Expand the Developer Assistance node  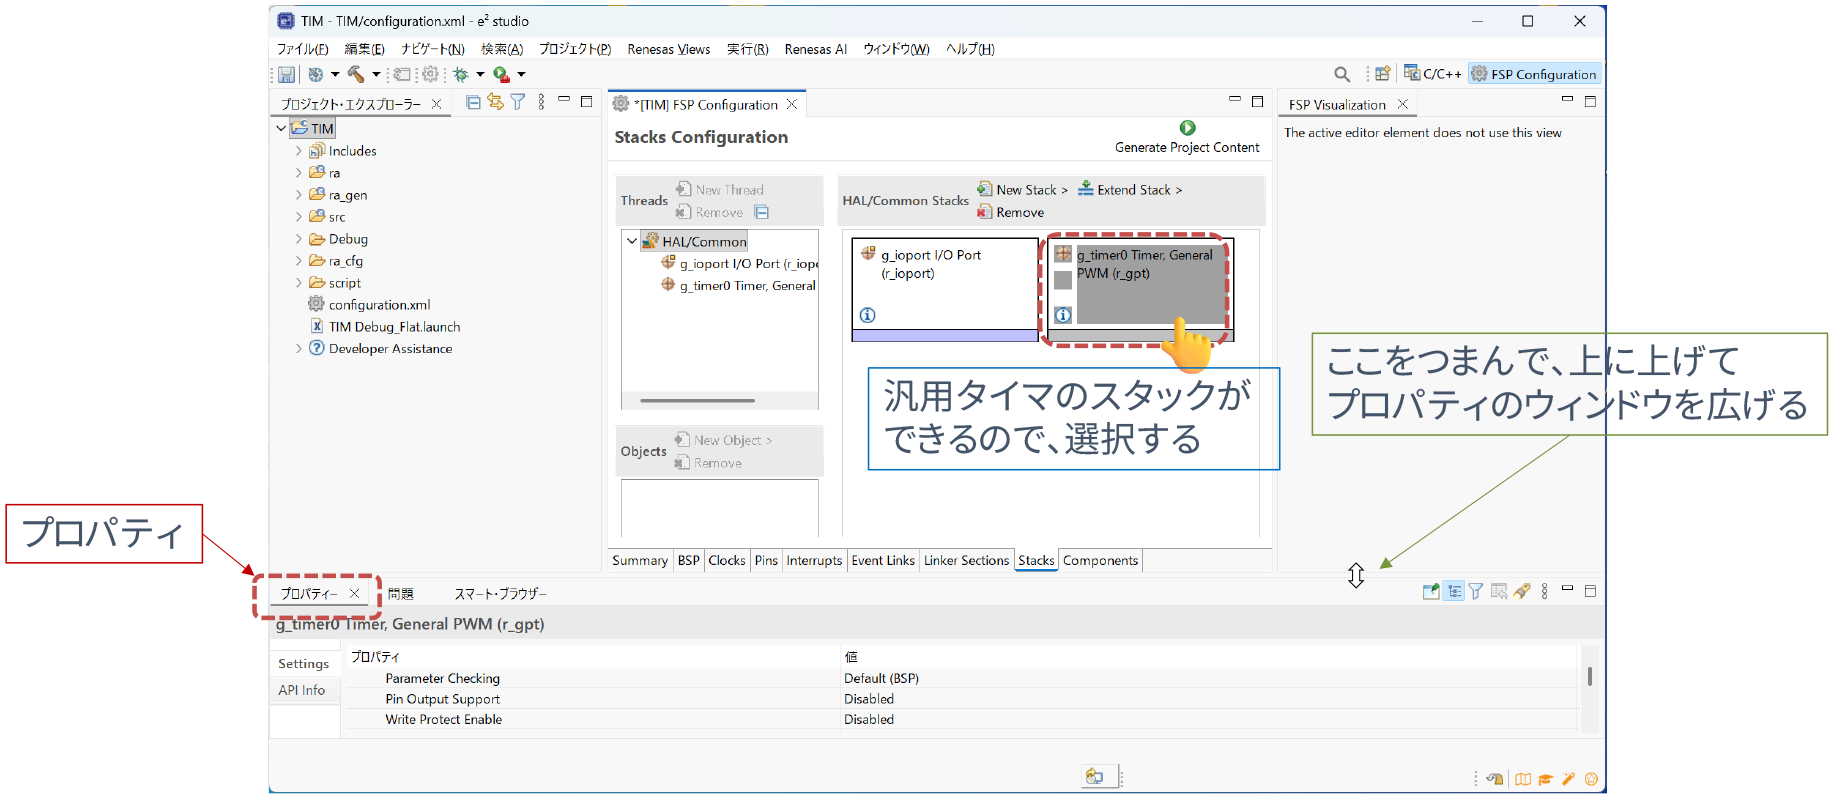(298, 349)
